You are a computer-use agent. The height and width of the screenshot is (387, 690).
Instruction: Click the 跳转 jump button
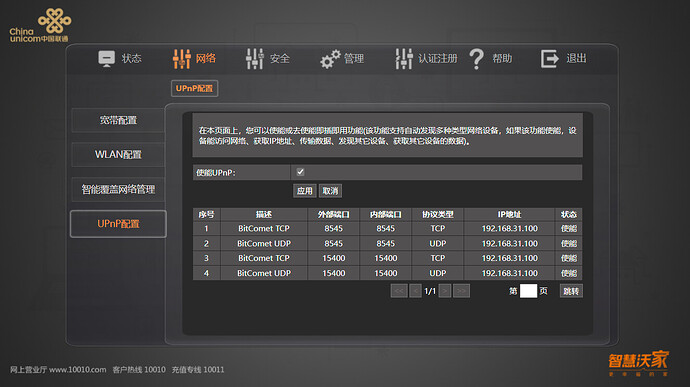(x=571, y=291)
